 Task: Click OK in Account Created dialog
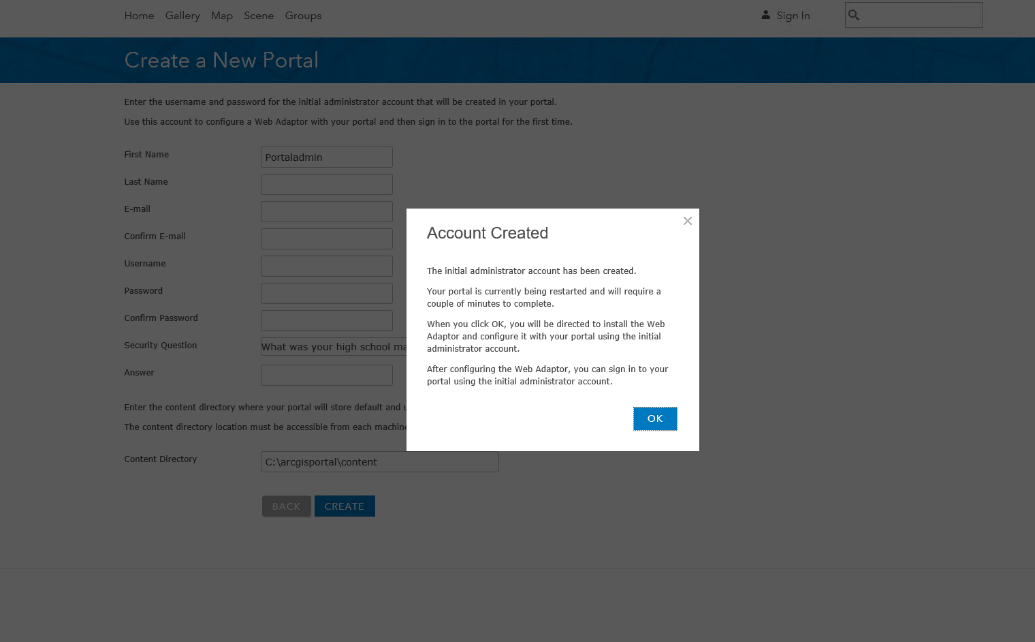click(655, 419)
